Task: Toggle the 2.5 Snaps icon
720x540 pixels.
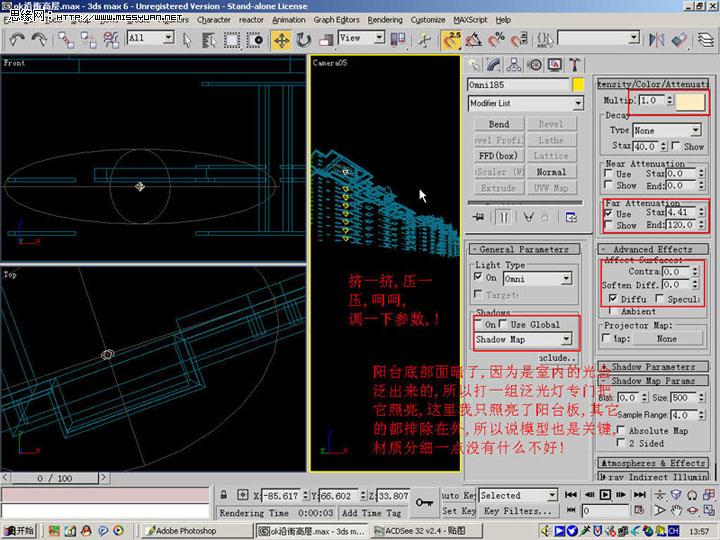Action: 450,40
